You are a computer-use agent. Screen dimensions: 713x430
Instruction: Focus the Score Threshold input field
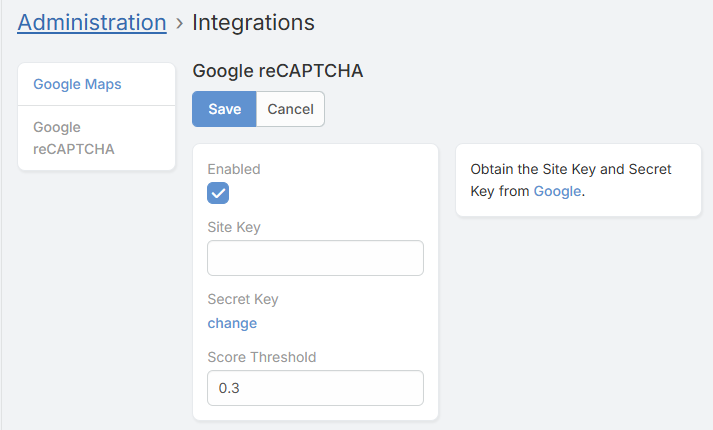(315, 388)
